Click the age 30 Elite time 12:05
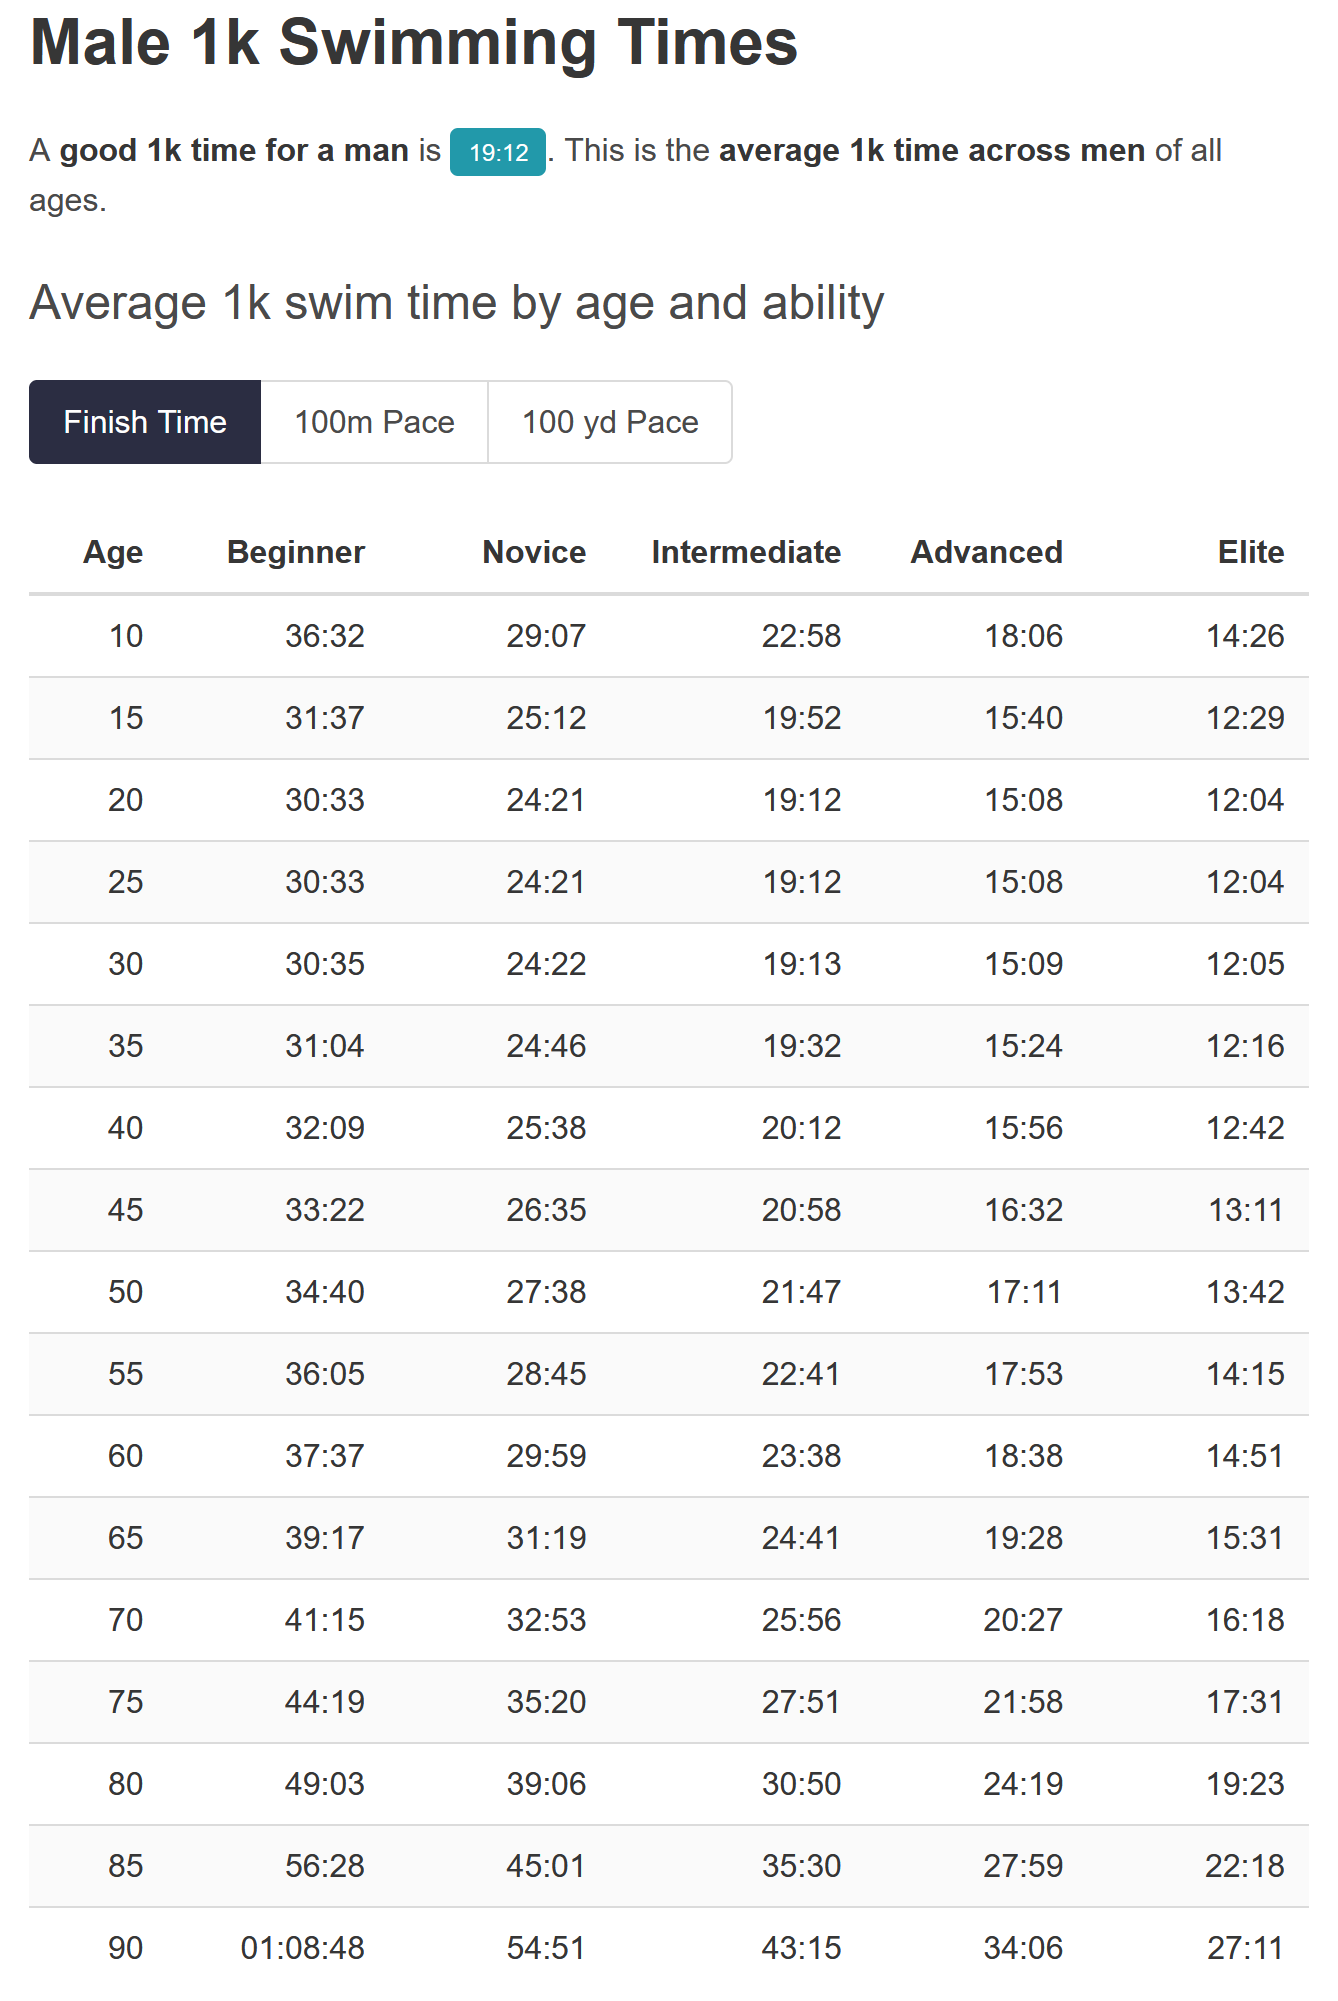Screen dimensions: 1338x2001 [x=1245, y=964]
